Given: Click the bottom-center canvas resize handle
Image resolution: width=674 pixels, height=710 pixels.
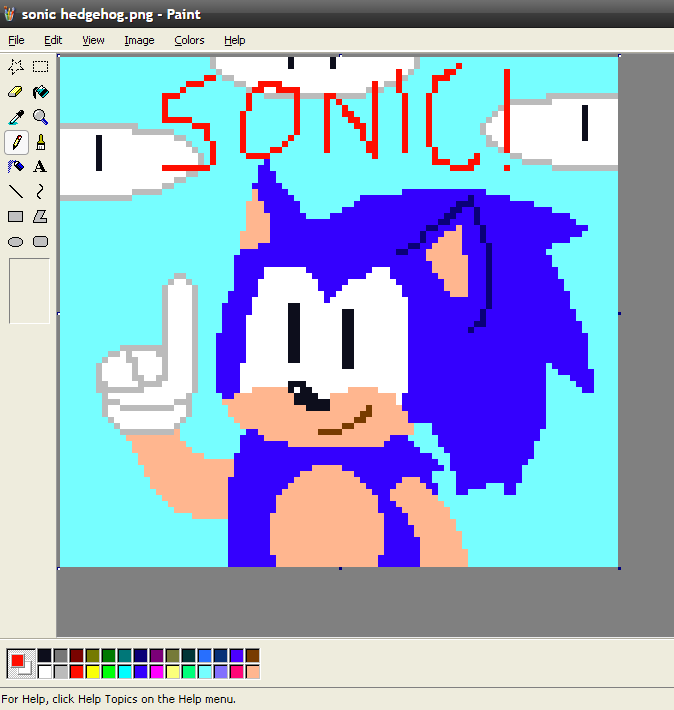Looking at the screenshot, I should tap(340, 568).
